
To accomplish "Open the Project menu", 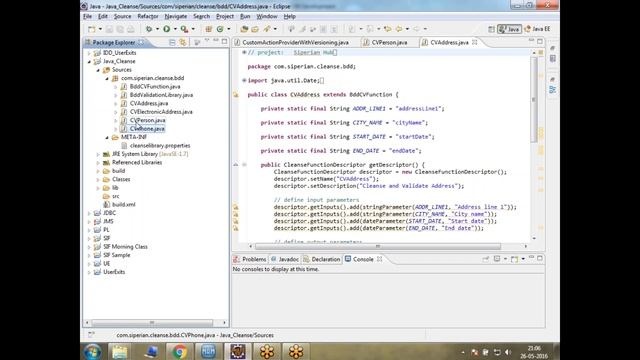I will [x=224, y=16].
